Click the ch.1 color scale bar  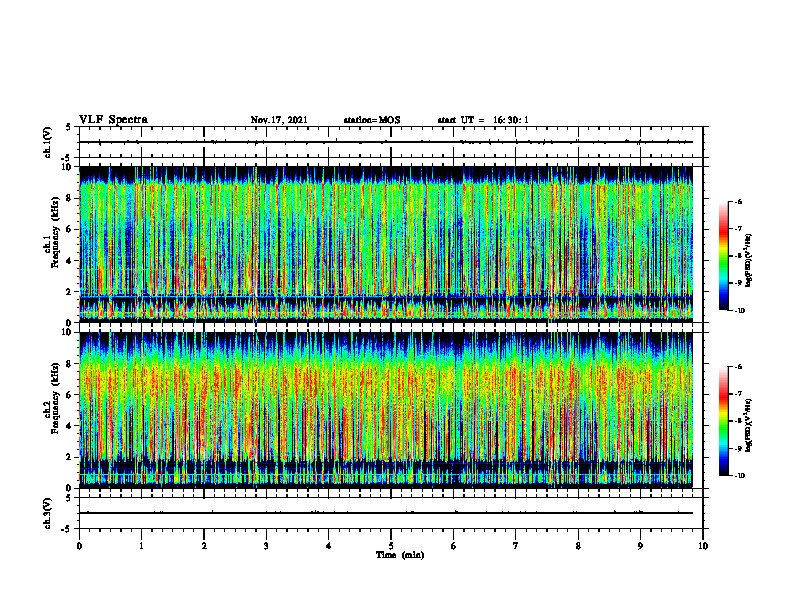click(x=723, y=256)
